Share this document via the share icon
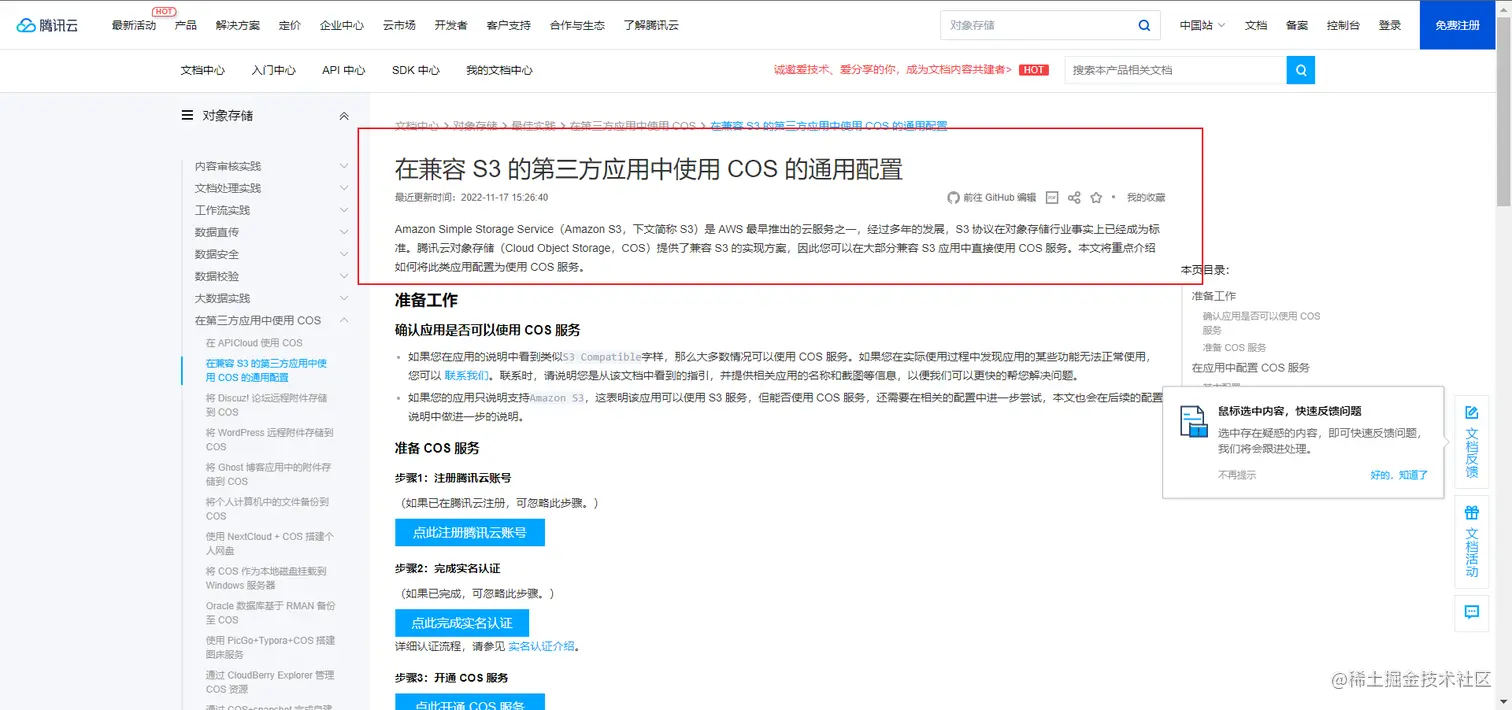The image size is (1512, 710). [x=1074, y=197]
